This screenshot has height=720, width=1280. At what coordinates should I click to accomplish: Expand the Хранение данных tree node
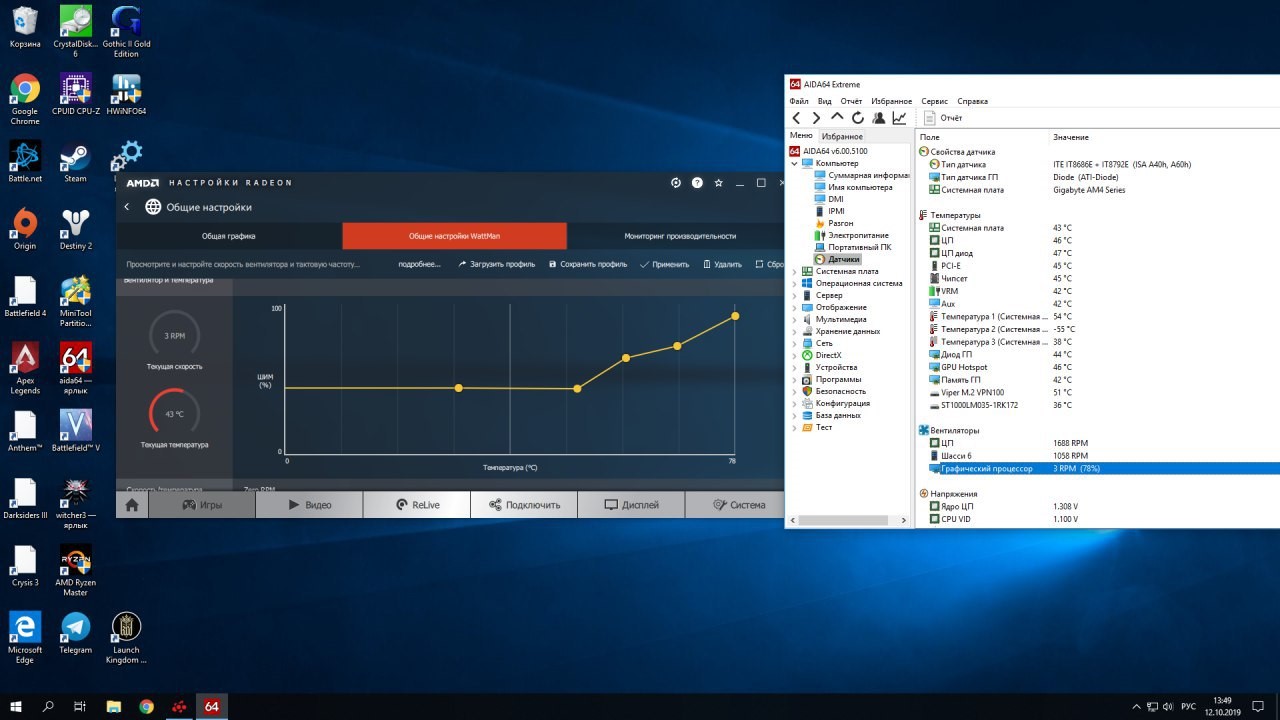click(x=795, y=331)
